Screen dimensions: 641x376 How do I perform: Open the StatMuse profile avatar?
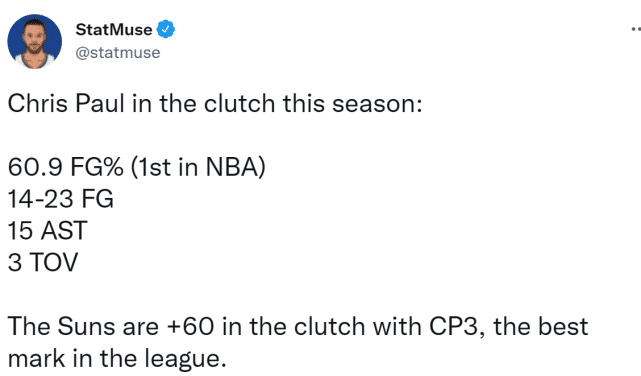coord(34,41)
